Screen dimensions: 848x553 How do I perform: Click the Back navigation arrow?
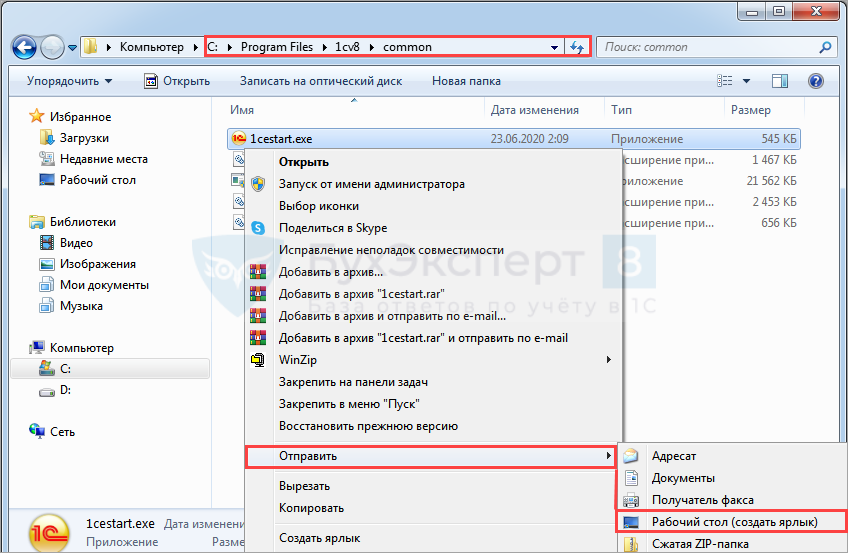[24, 48]
